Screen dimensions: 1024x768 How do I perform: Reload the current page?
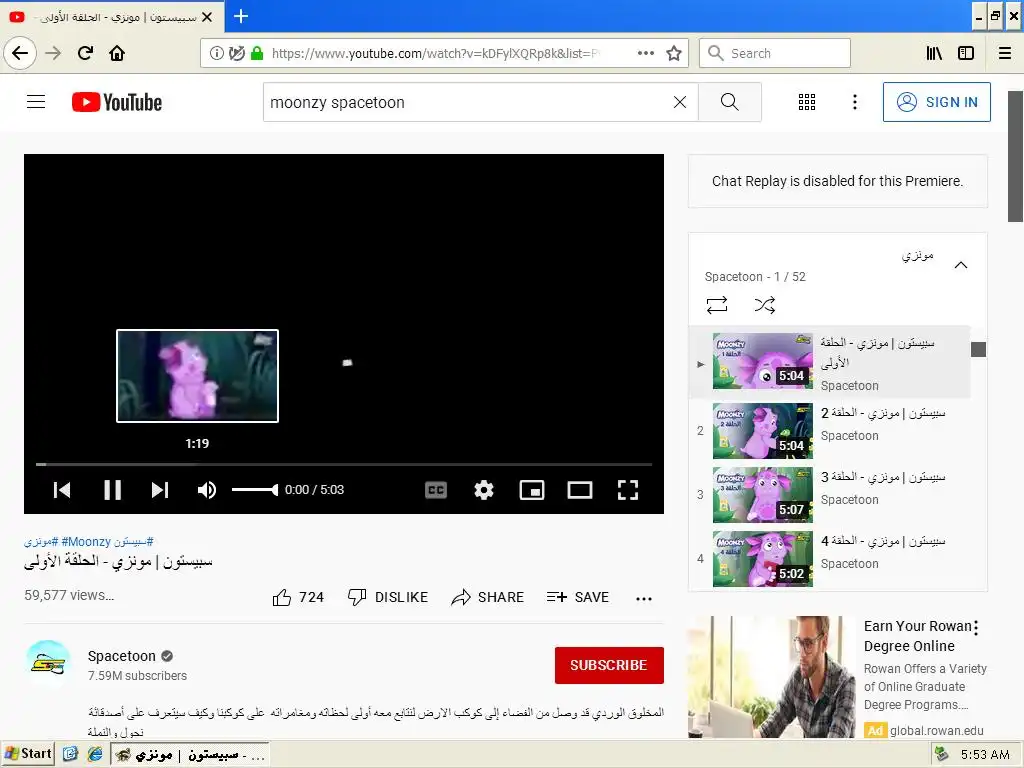85,53
